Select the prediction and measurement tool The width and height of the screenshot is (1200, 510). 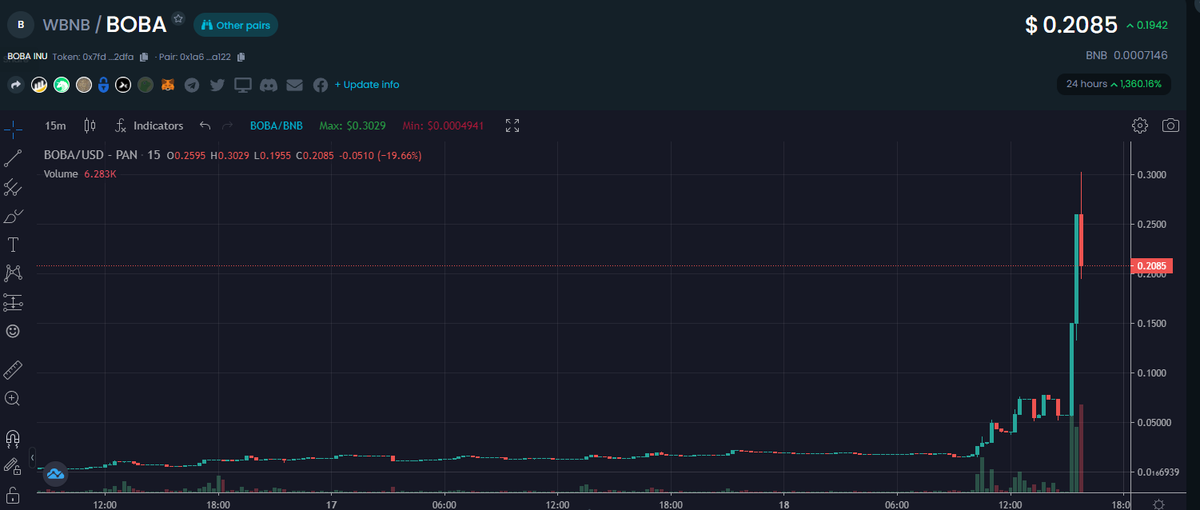click(13, 301)
